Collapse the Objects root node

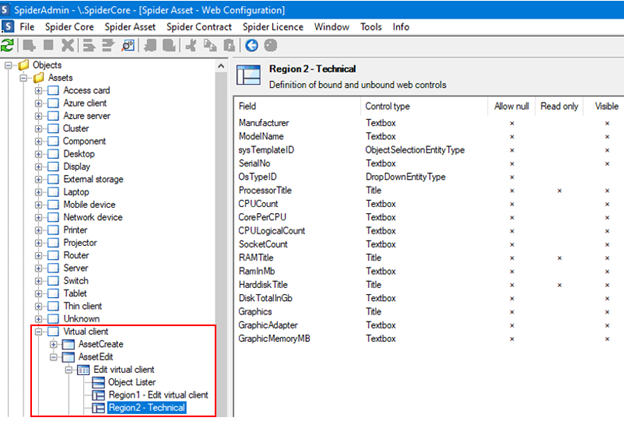click(x=8, y=65)
